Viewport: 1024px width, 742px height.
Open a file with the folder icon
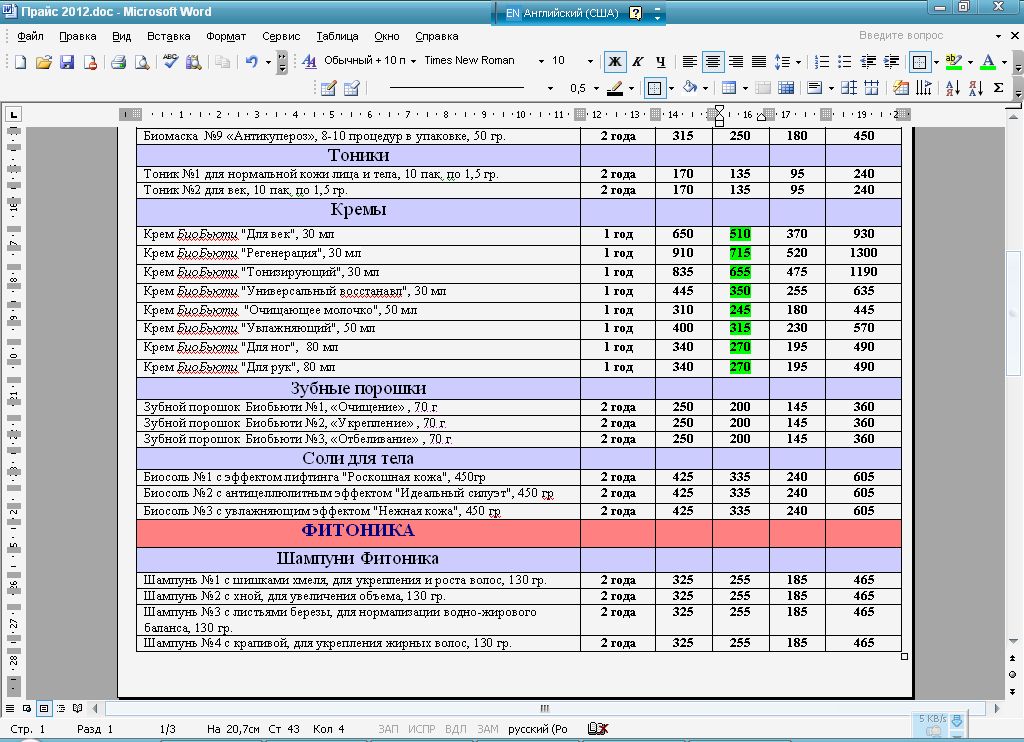pos(44,62)
